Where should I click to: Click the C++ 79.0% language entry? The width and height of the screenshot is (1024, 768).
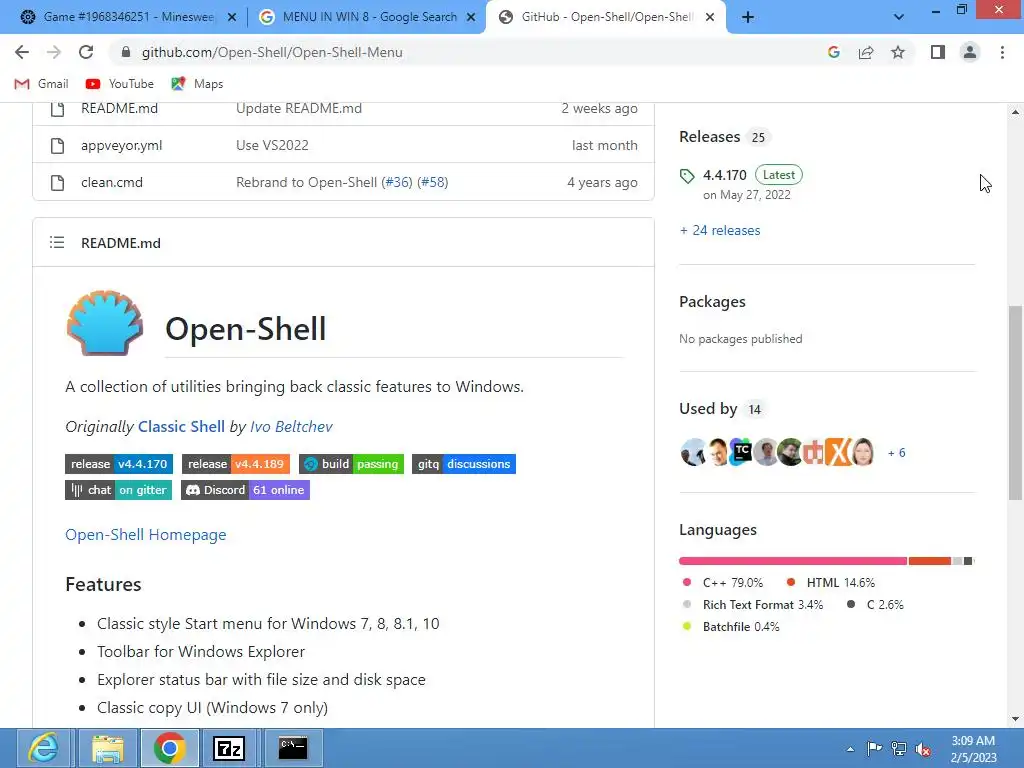(723, 583)
